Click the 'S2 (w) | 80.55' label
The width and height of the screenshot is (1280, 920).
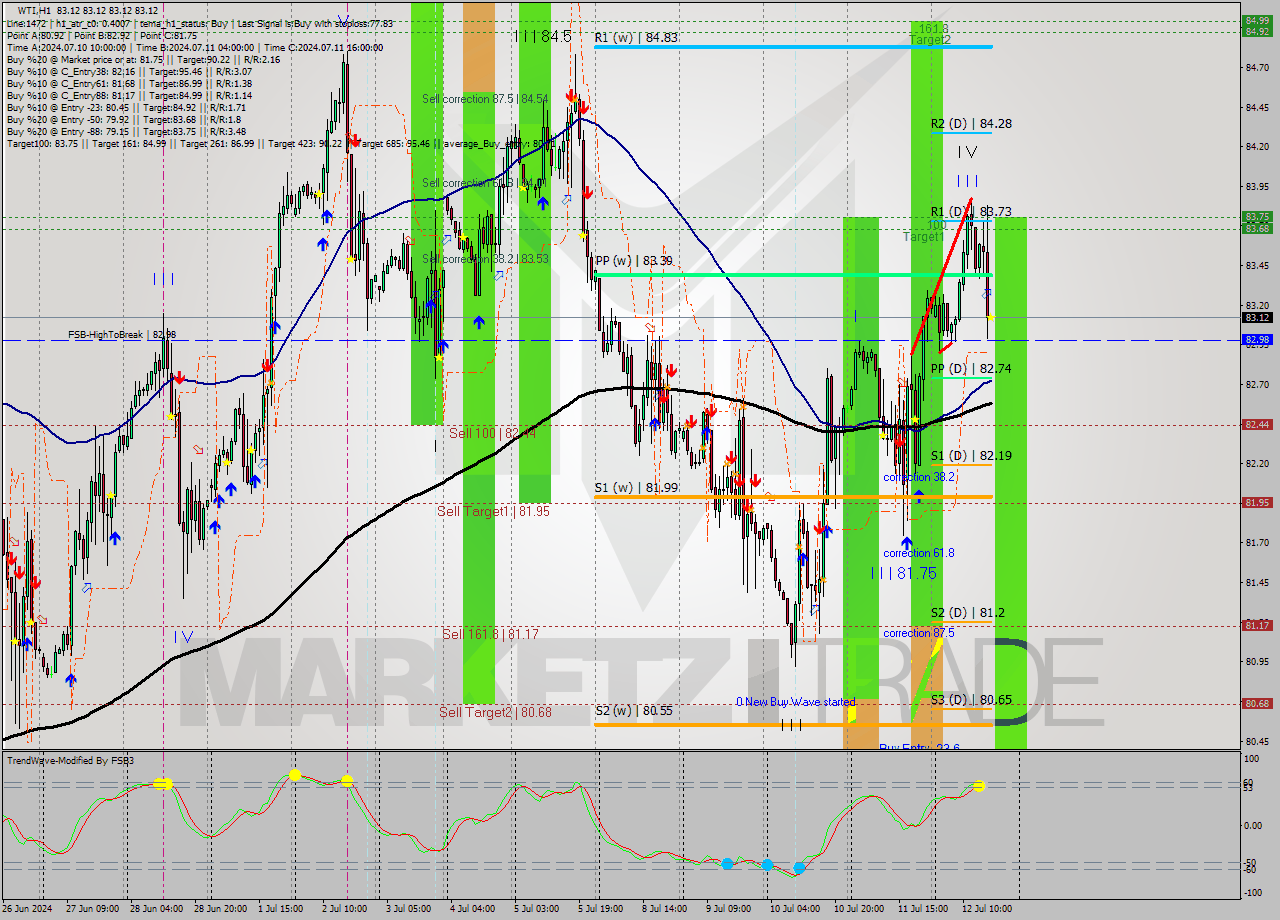(635, 711)
